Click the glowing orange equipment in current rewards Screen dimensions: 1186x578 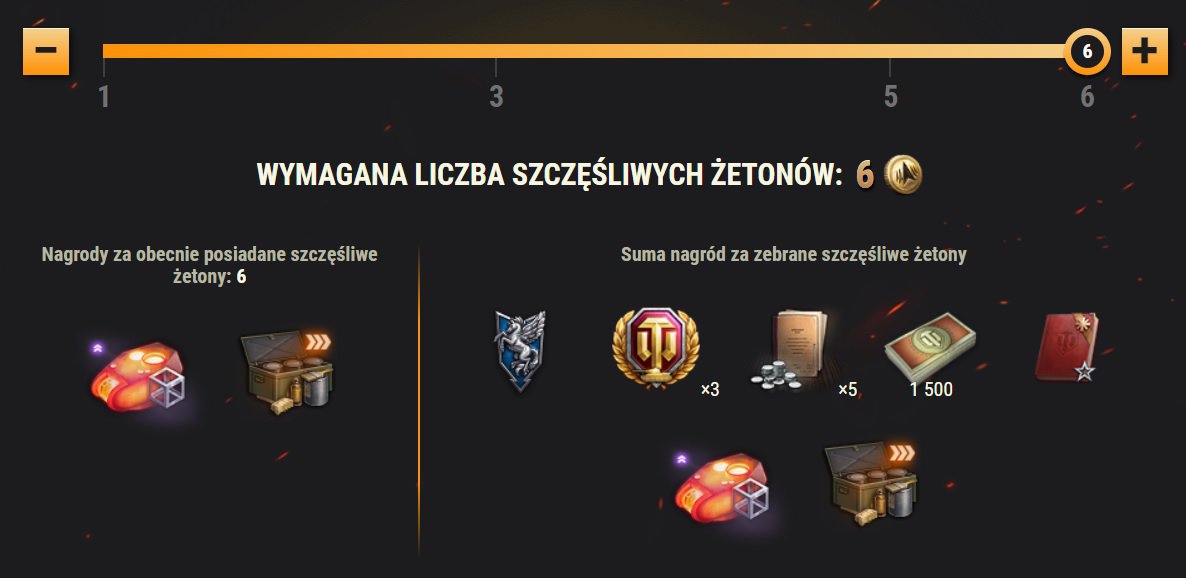pyautogui.click(x=139, y=377)
